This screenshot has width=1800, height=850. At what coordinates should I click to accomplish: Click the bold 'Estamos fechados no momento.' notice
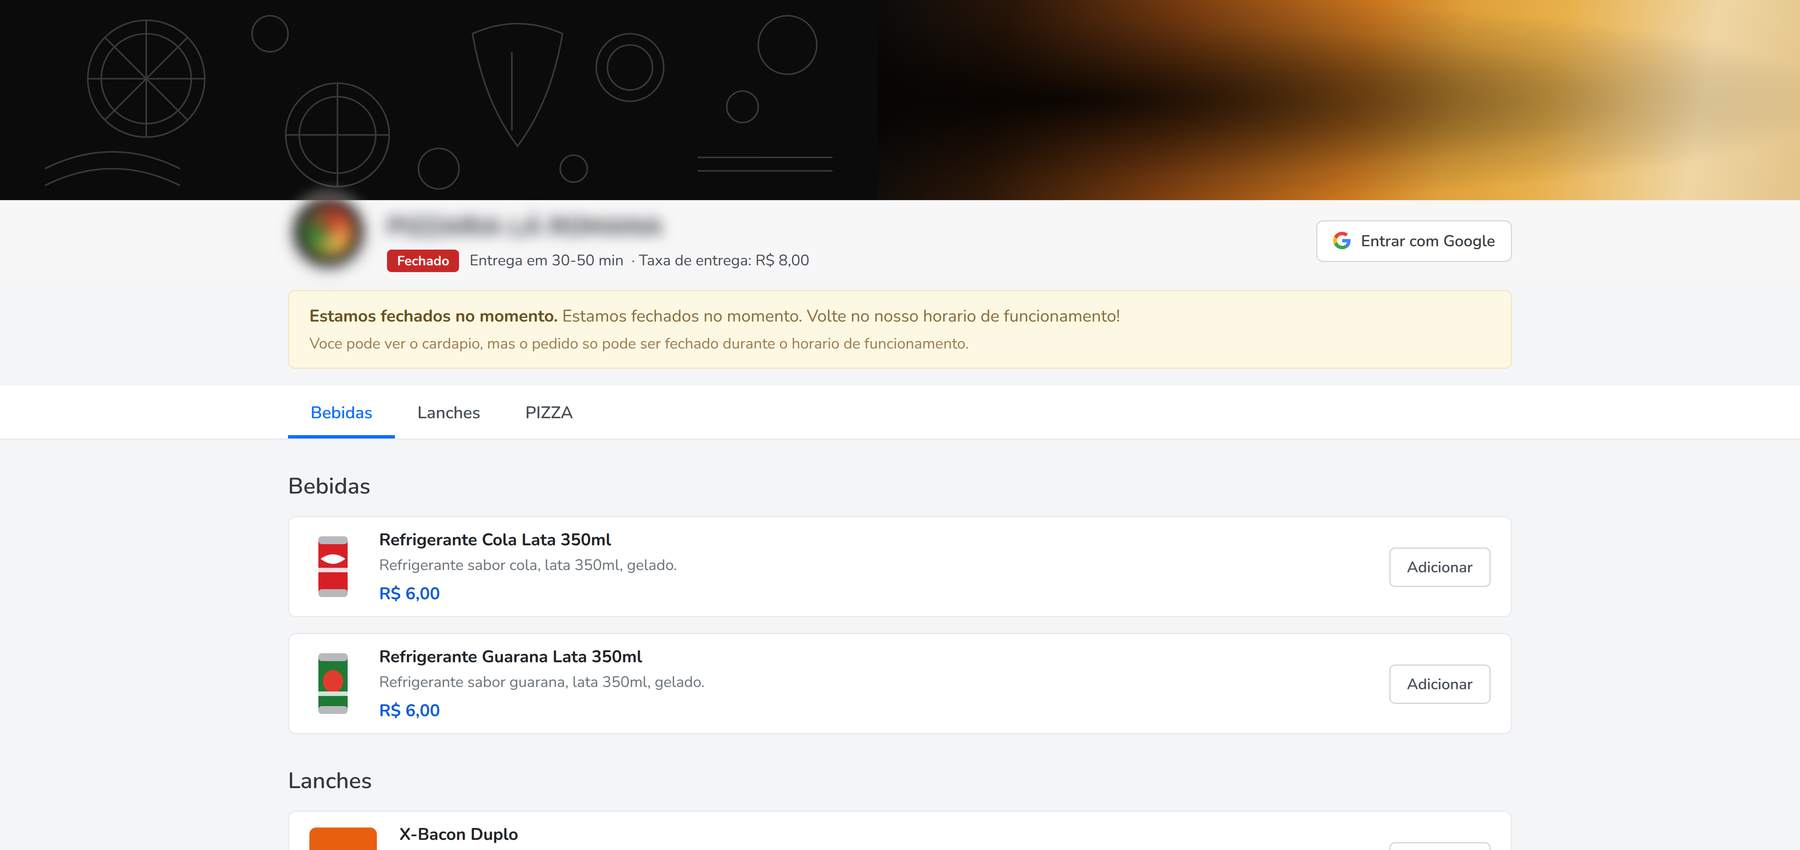(x=433, y=316)
